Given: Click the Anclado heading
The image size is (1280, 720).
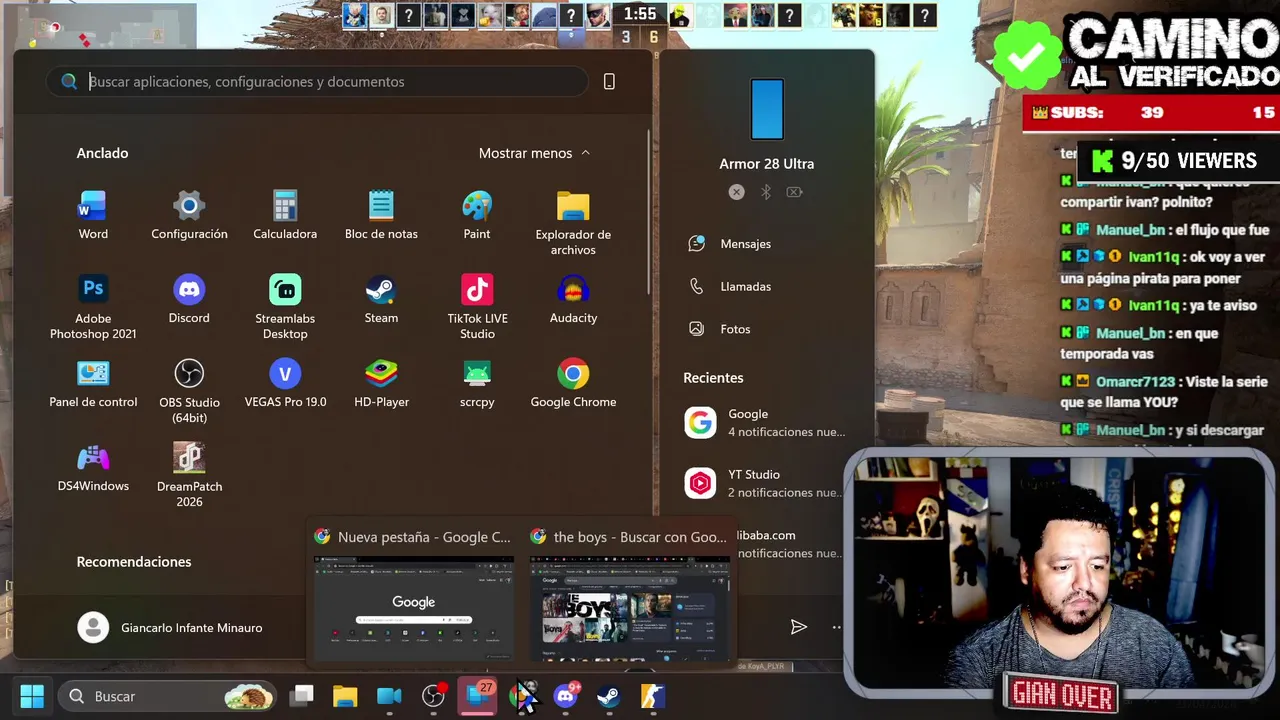Looking at the screenshot, I should (x=102, y=153).
